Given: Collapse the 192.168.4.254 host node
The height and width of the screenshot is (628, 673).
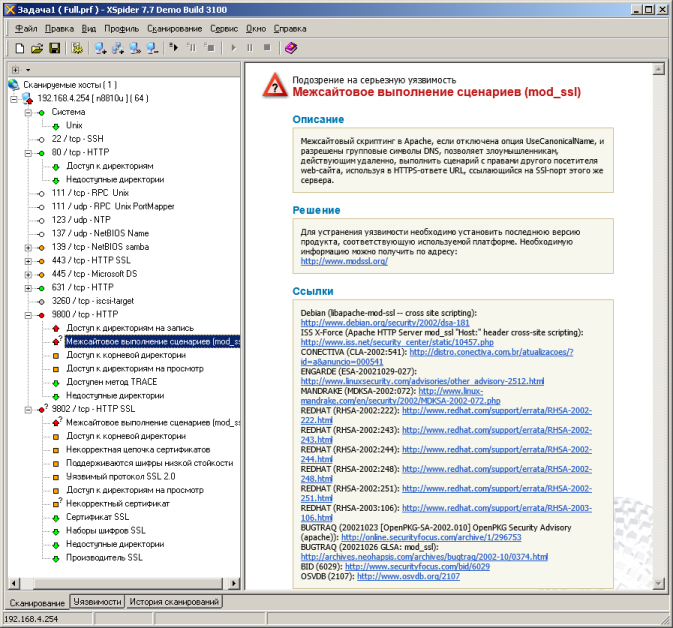Looking at the screenshot, I should [14, 99].
